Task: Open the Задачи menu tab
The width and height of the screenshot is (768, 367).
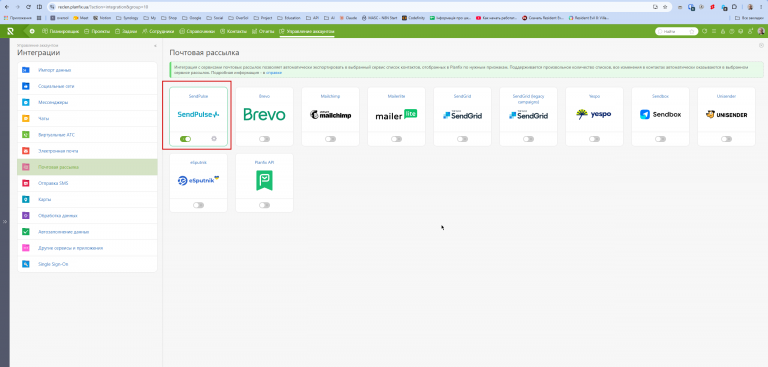Action: point(126,31)
